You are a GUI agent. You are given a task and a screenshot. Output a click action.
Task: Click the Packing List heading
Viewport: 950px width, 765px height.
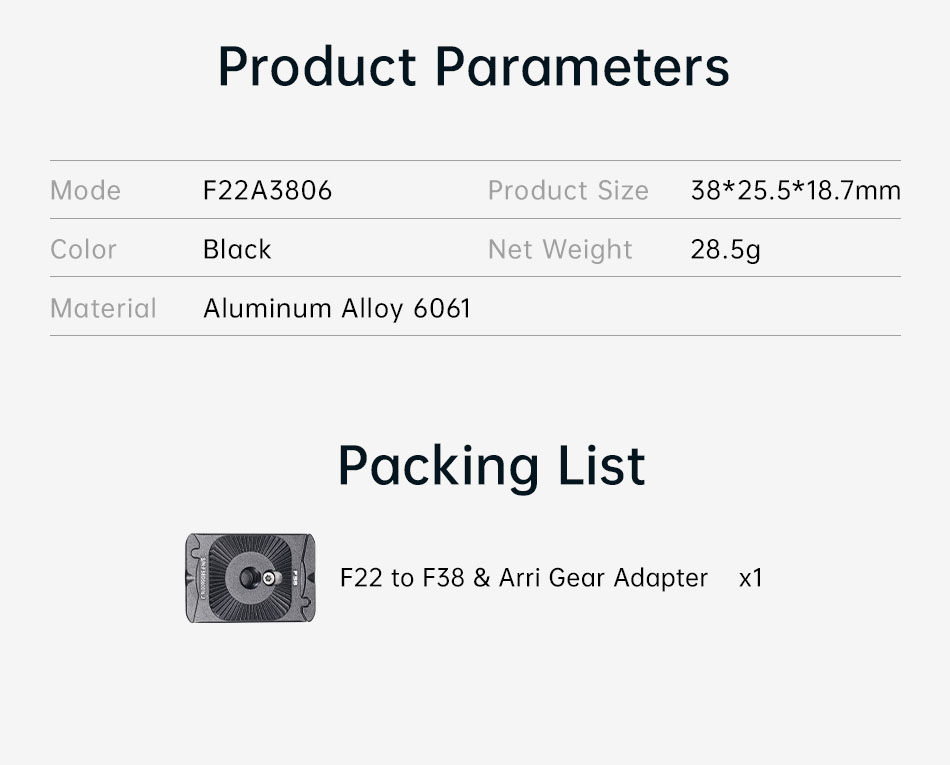(491, 466)
